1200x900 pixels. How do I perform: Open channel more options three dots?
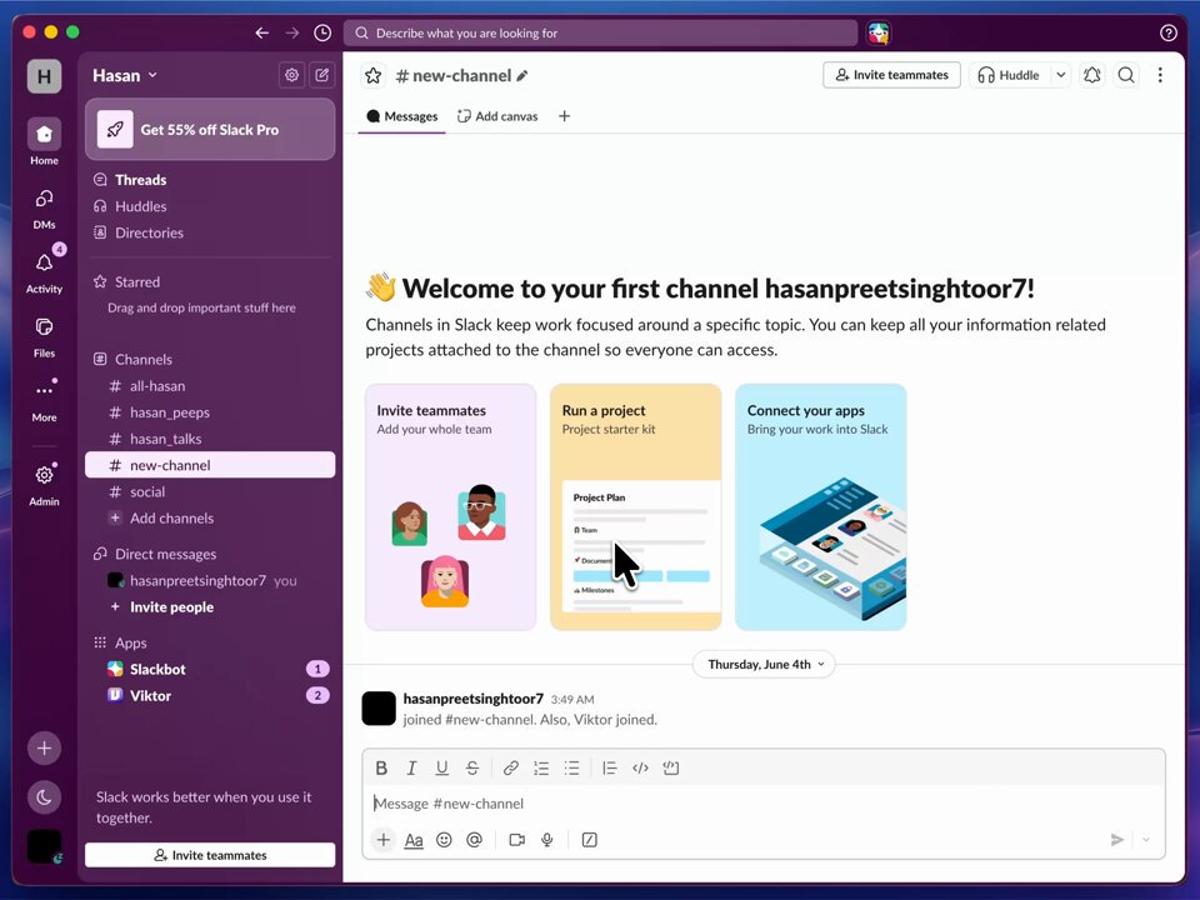tap(1160, 75)
